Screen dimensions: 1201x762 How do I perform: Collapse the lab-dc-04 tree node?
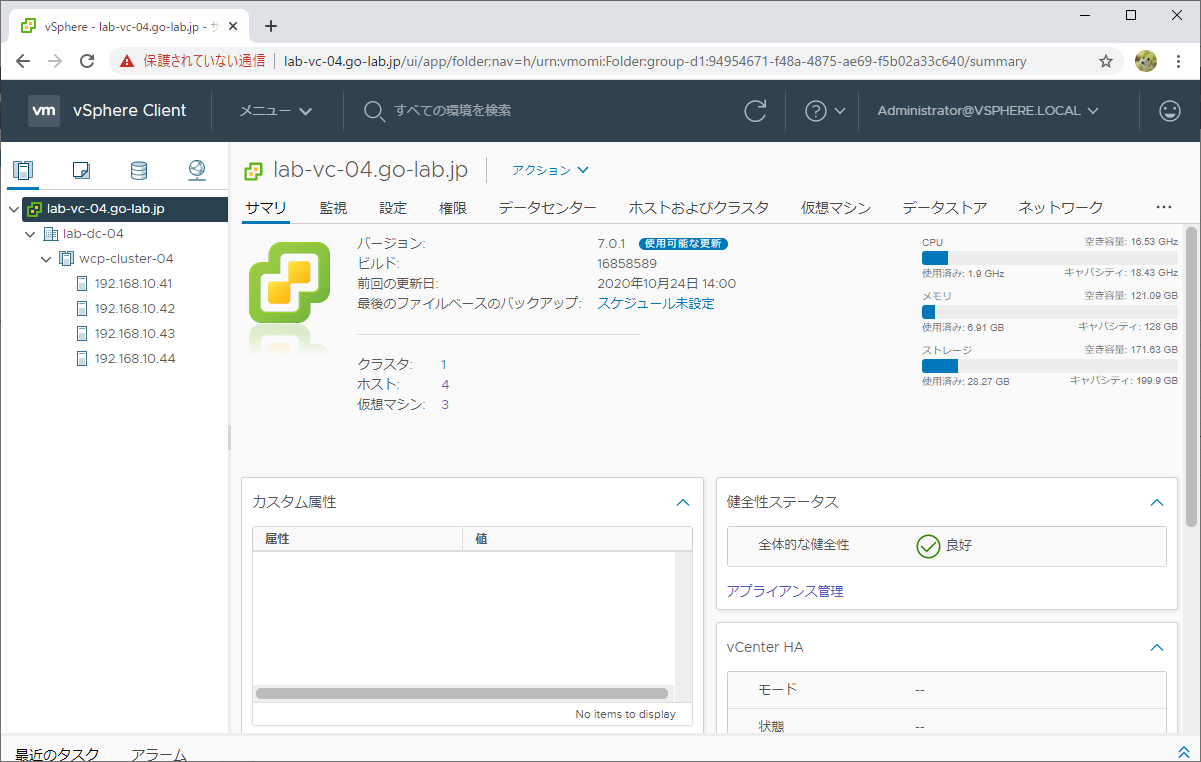30,234
